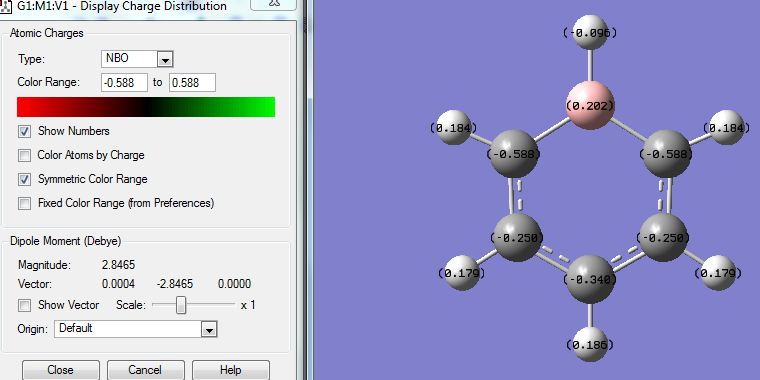
Task: Click the lower Color Range field -0.588
Action: click(x=125, y=82)
